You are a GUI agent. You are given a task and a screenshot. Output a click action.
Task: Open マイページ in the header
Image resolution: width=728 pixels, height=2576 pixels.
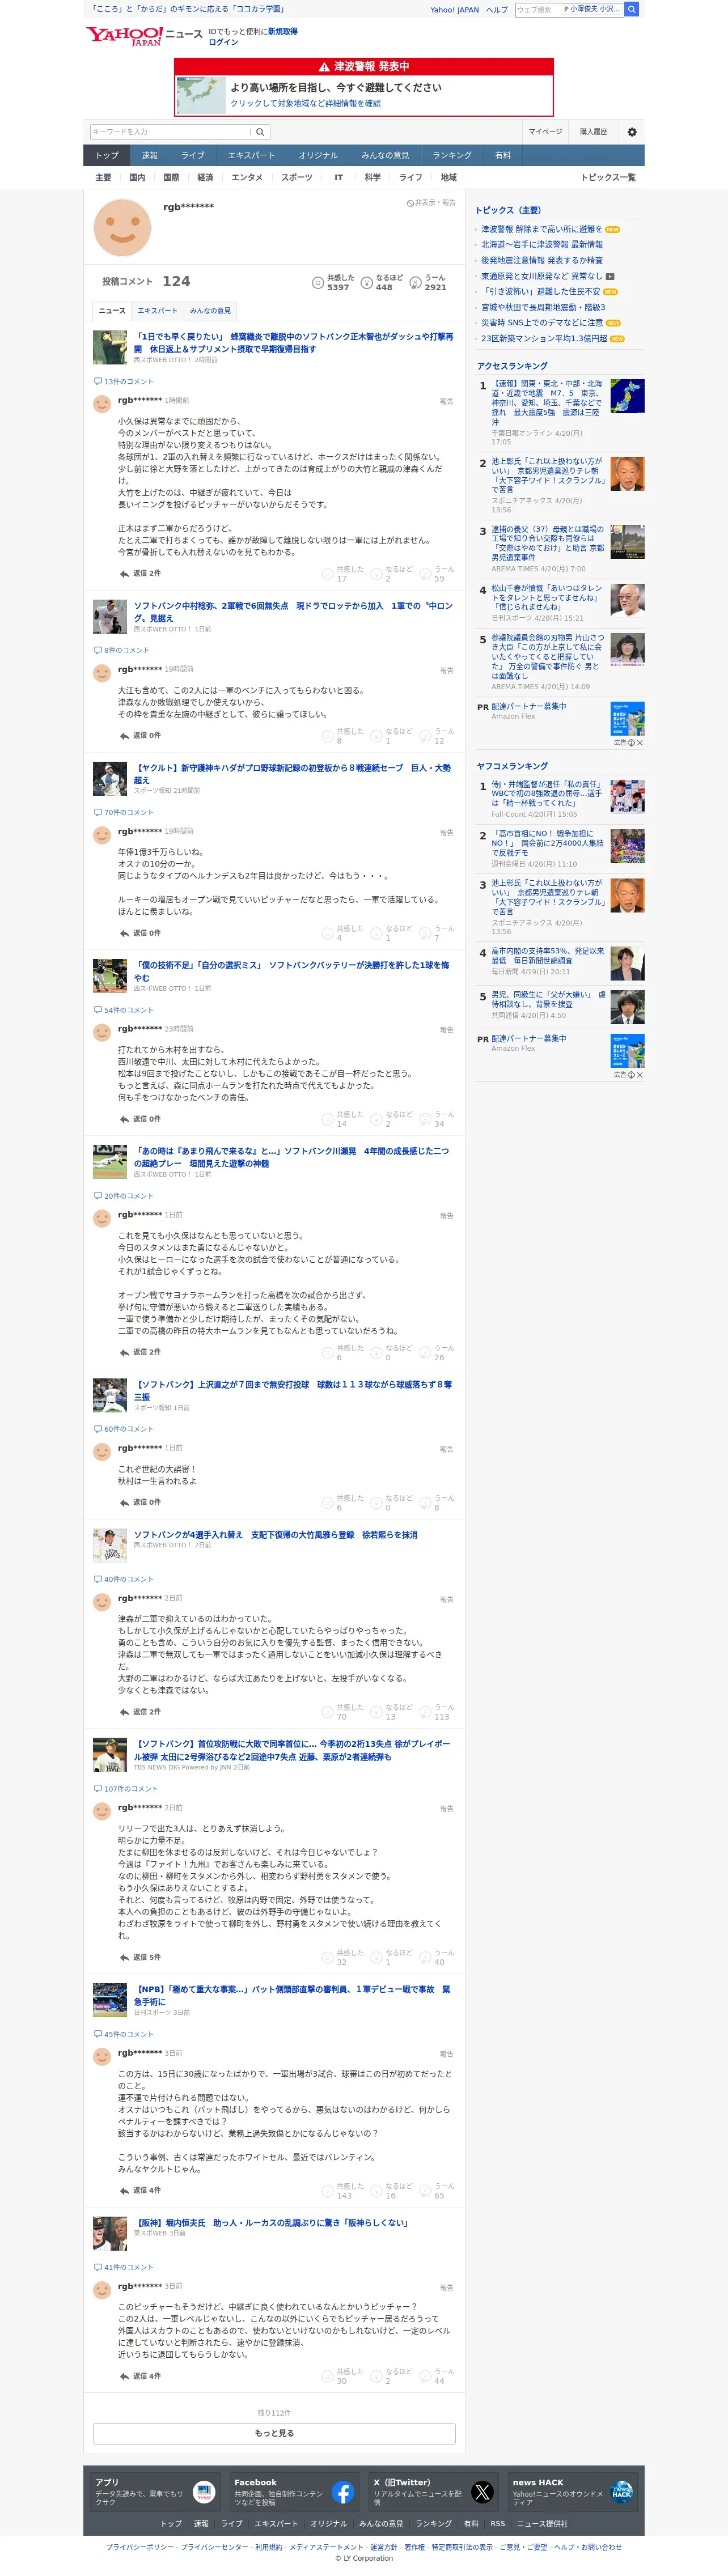pyautogui.click(x=545, y=132)
